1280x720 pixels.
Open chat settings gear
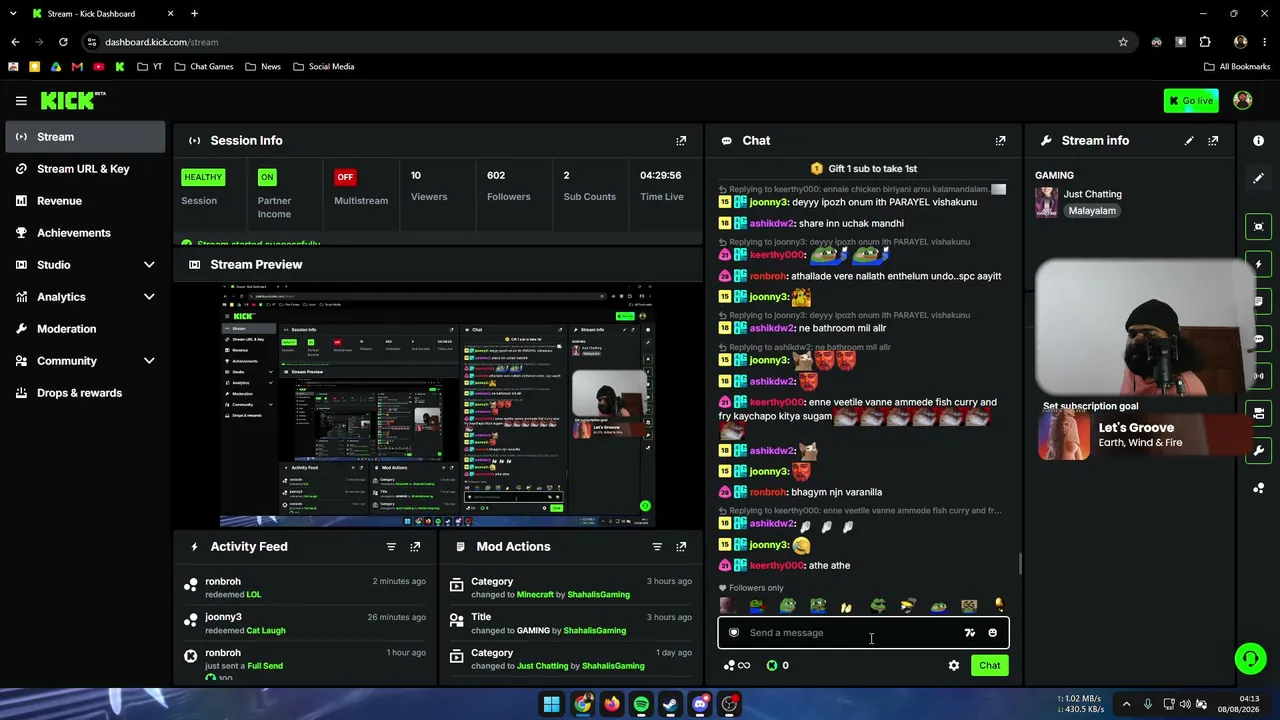coord(954,665)
